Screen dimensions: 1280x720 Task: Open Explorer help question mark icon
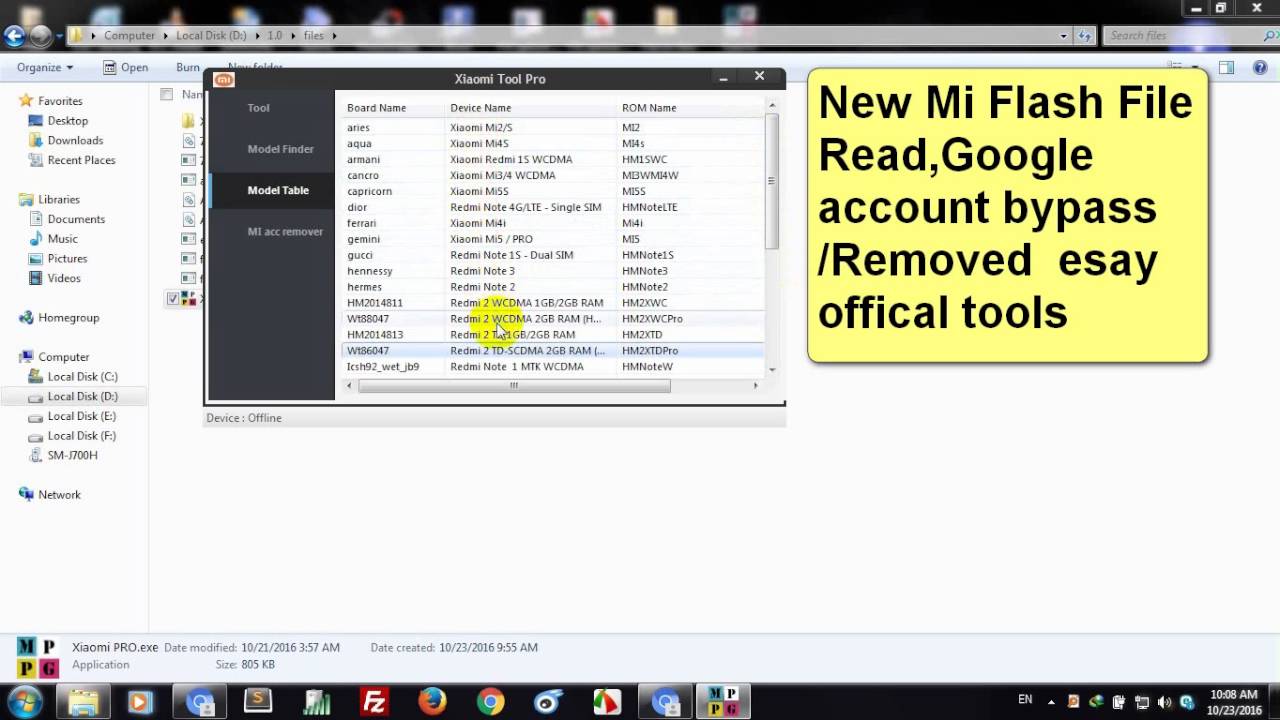click(1260, 67)
